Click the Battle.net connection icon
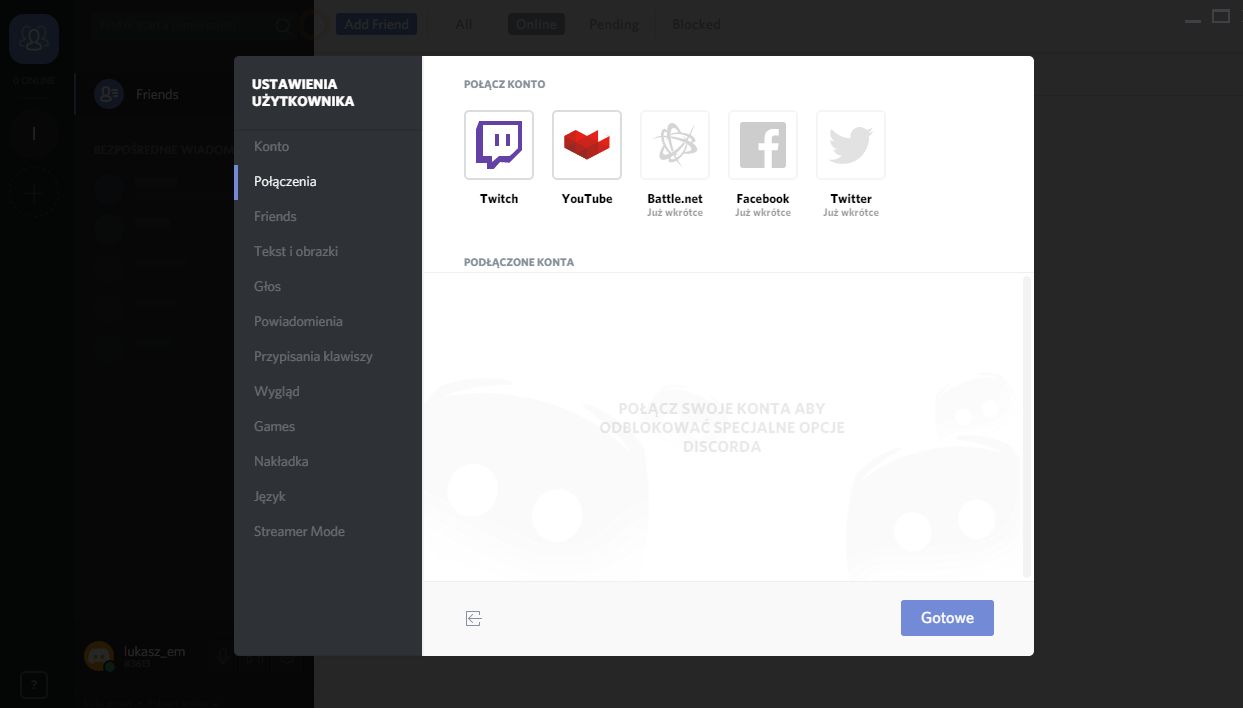The width and height of the screenshot is (1243, 708). point(675,145)
